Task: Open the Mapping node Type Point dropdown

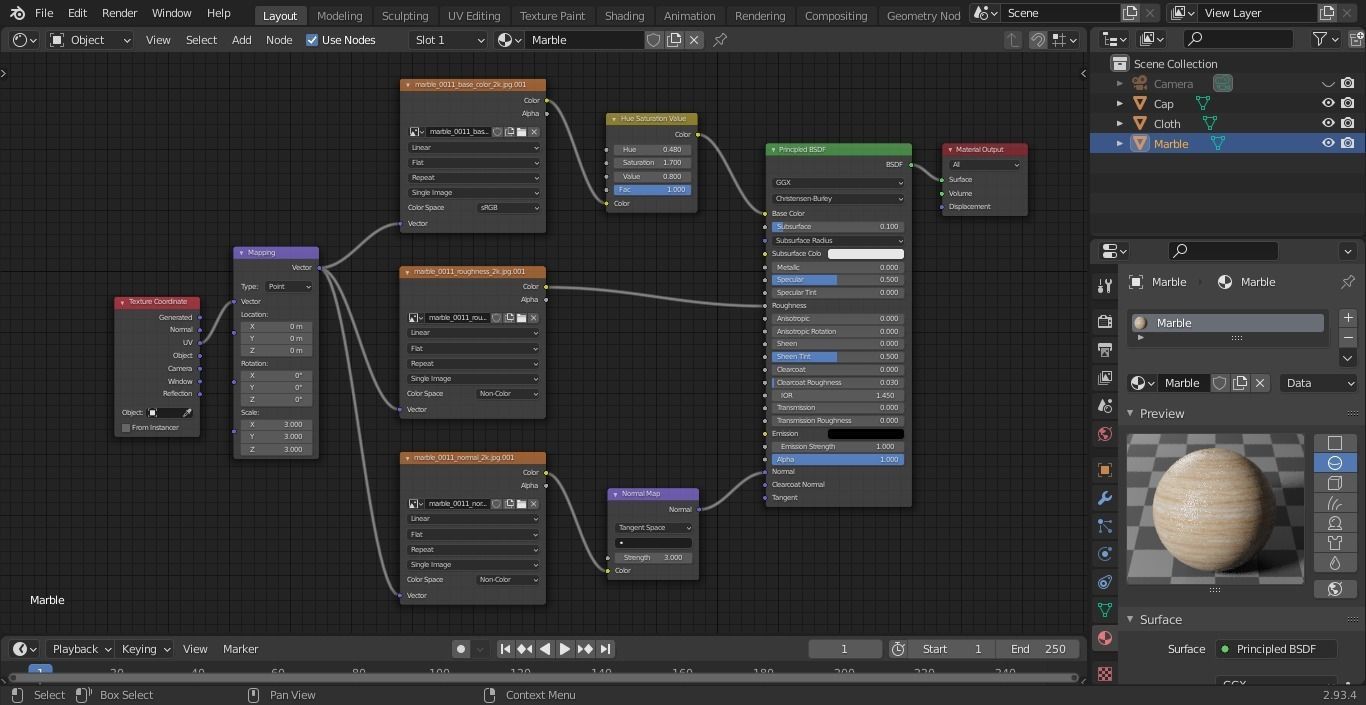Action: pyautogui.click(x=288, y=287)
